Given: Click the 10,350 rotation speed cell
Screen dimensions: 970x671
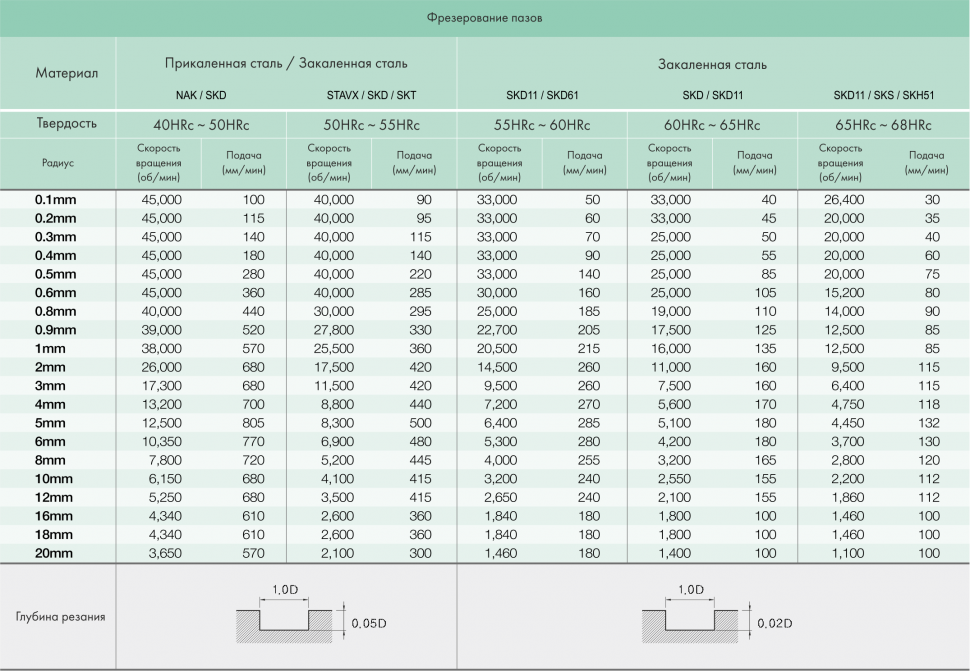Looking at the screenshot, I should click(164, 441).
